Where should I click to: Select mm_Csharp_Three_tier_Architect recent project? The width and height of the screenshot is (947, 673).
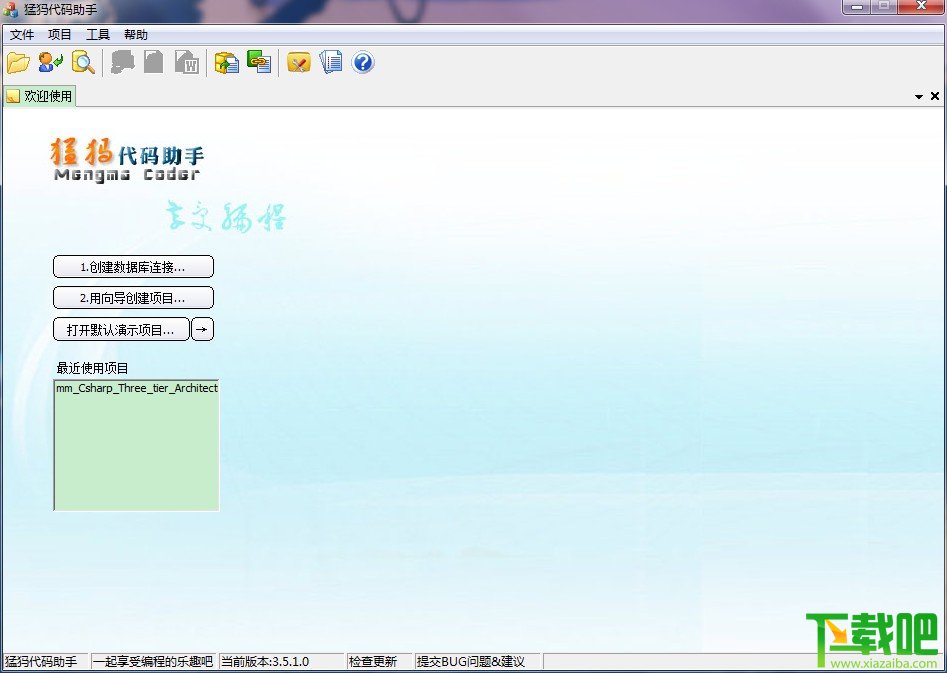[136, 388]
